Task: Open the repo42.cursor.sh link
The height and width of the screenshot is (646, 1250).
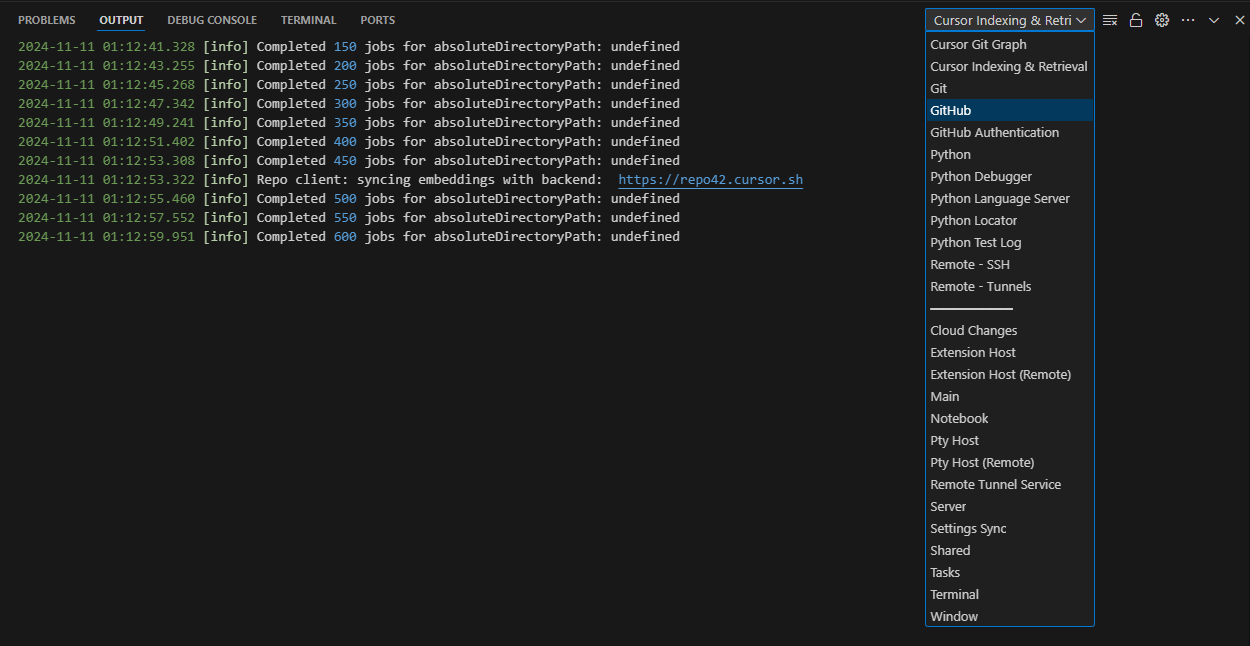Action: tap(710, 179)
